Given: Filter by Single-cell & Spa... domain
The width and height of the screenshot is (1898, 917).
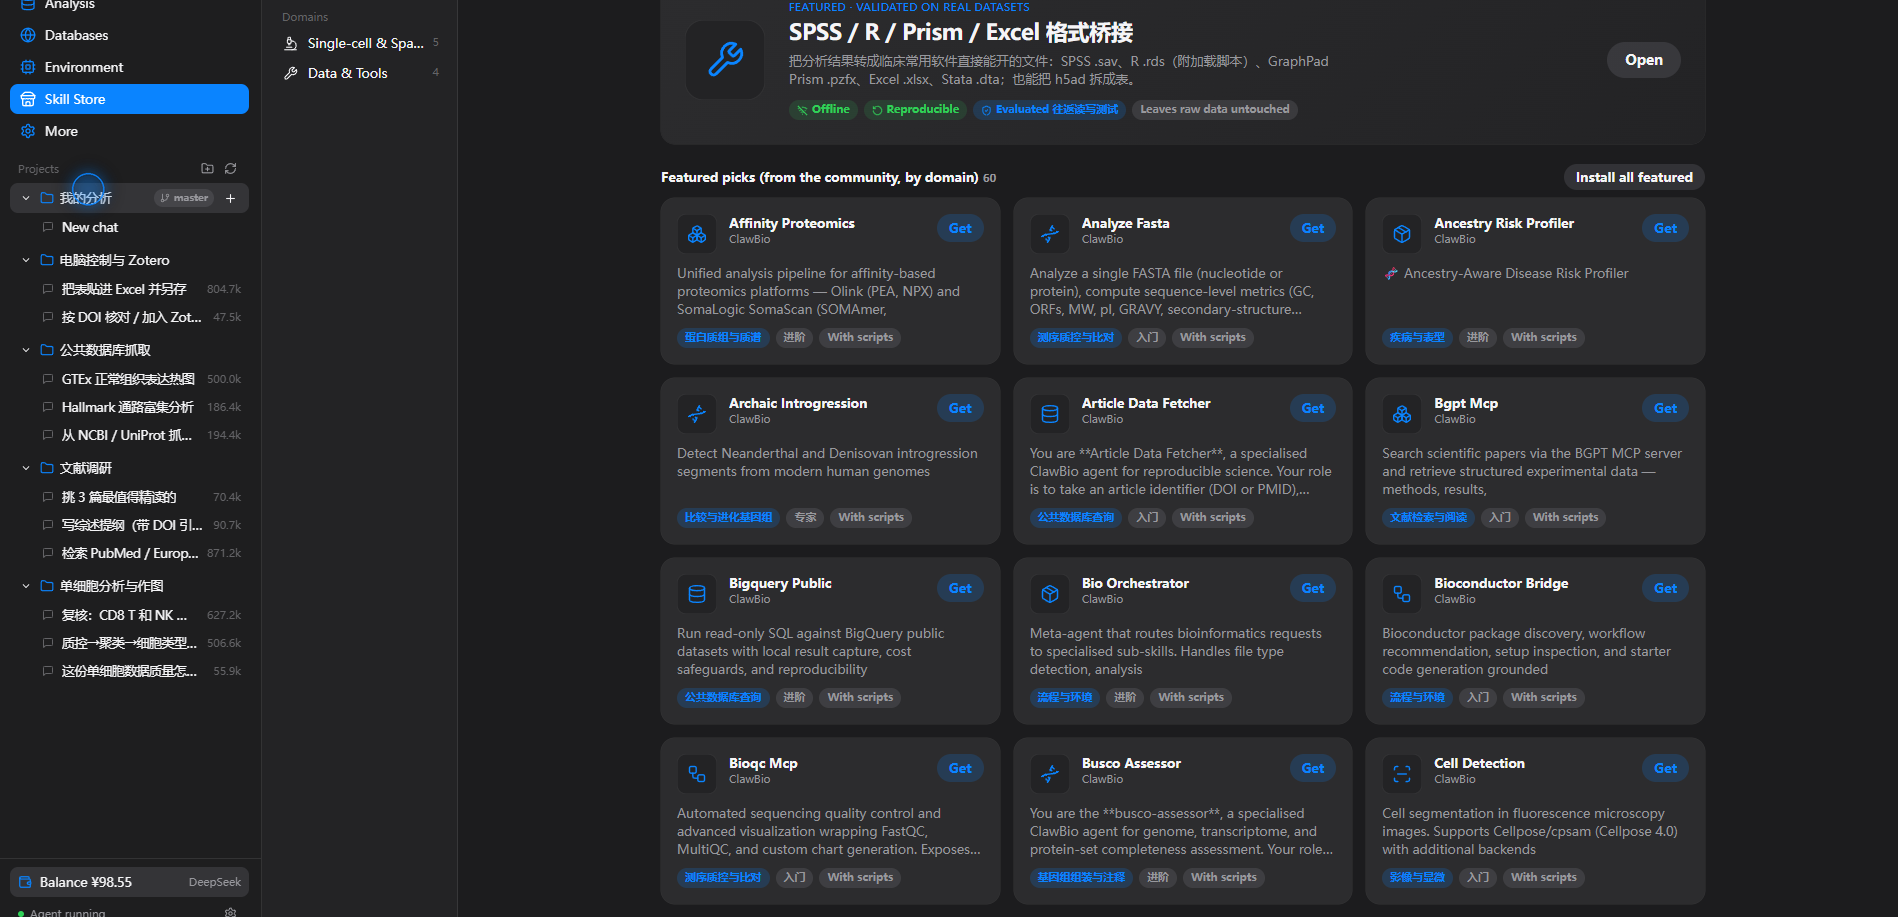Looking at the screenshot, I should coord(360,43).
